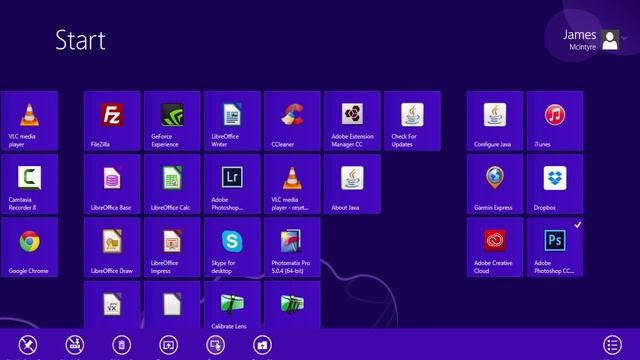Open Adobe Photoshop Lightroom tile
The image size is (640, 360).
(x=232, y=184)
